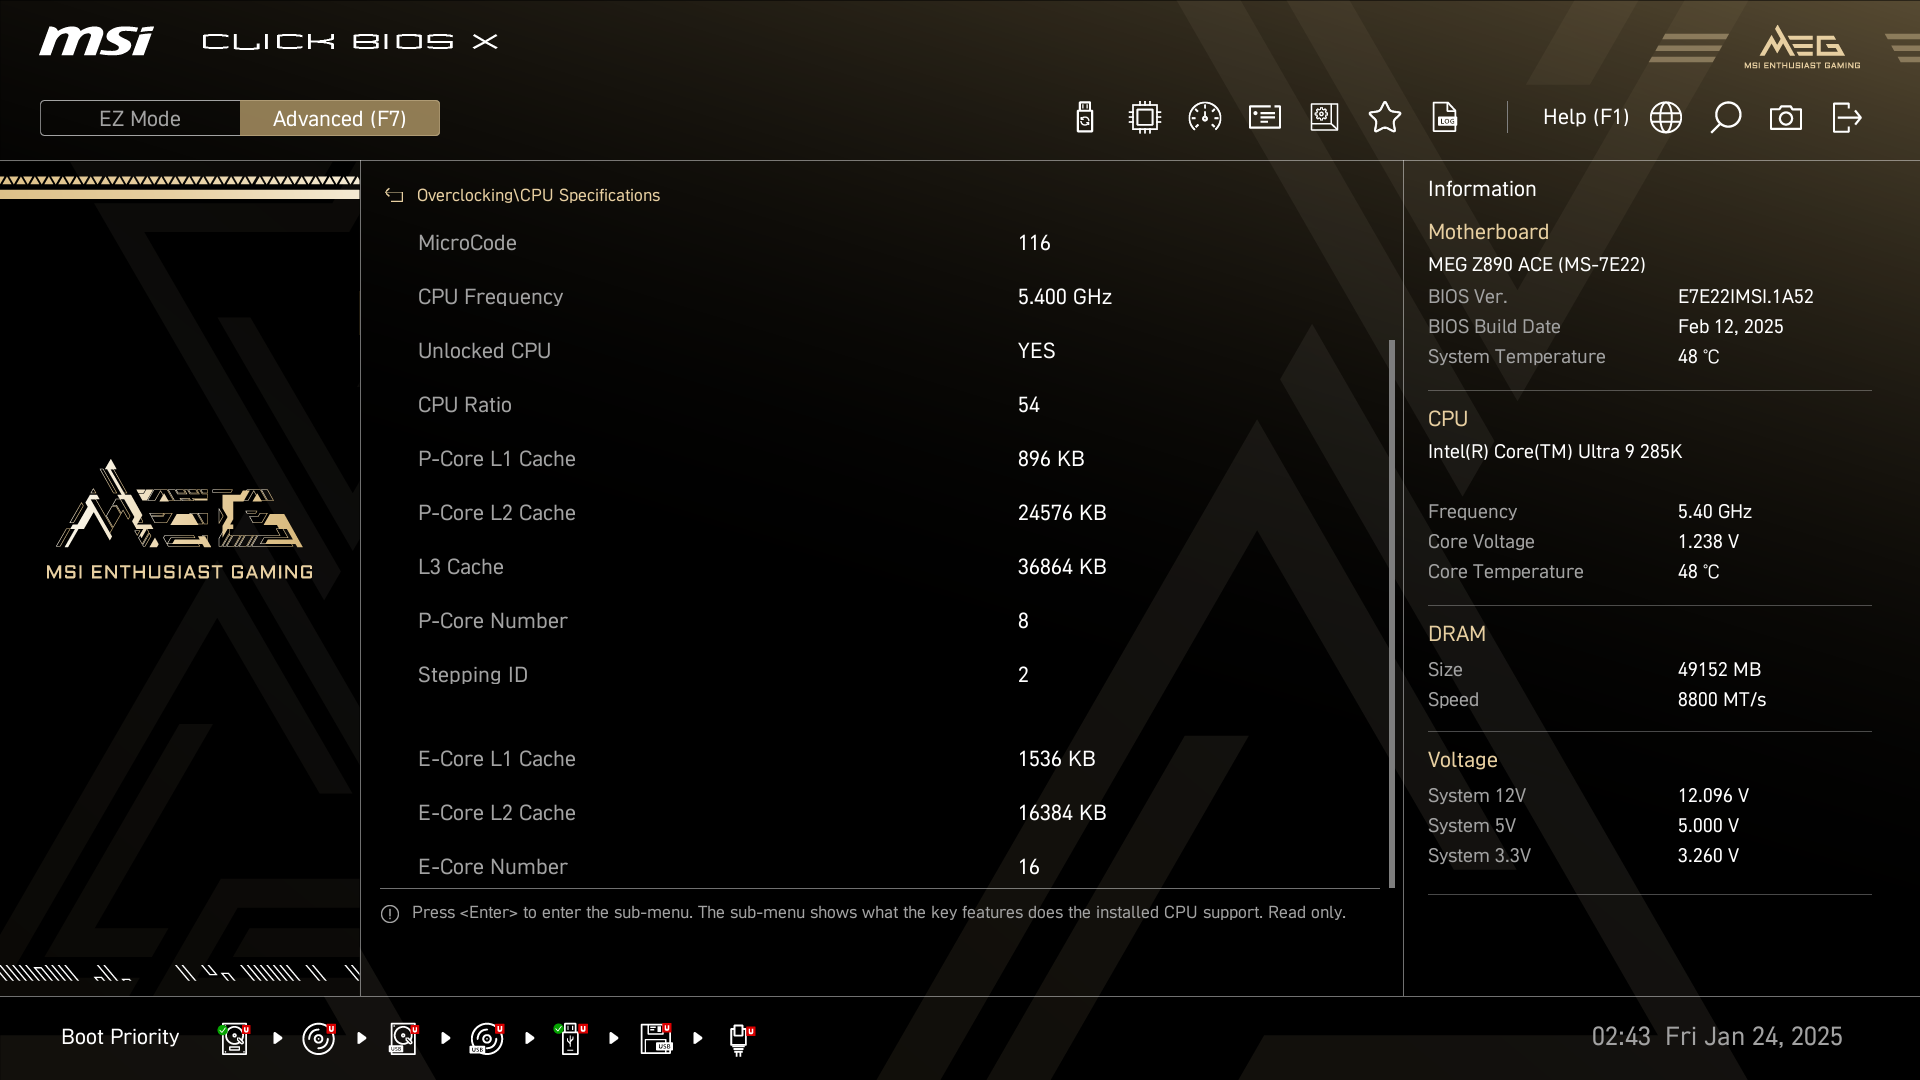The image size is (1920, 1080).
Task: Click the MSI logo
Action: tap(96, 41)
